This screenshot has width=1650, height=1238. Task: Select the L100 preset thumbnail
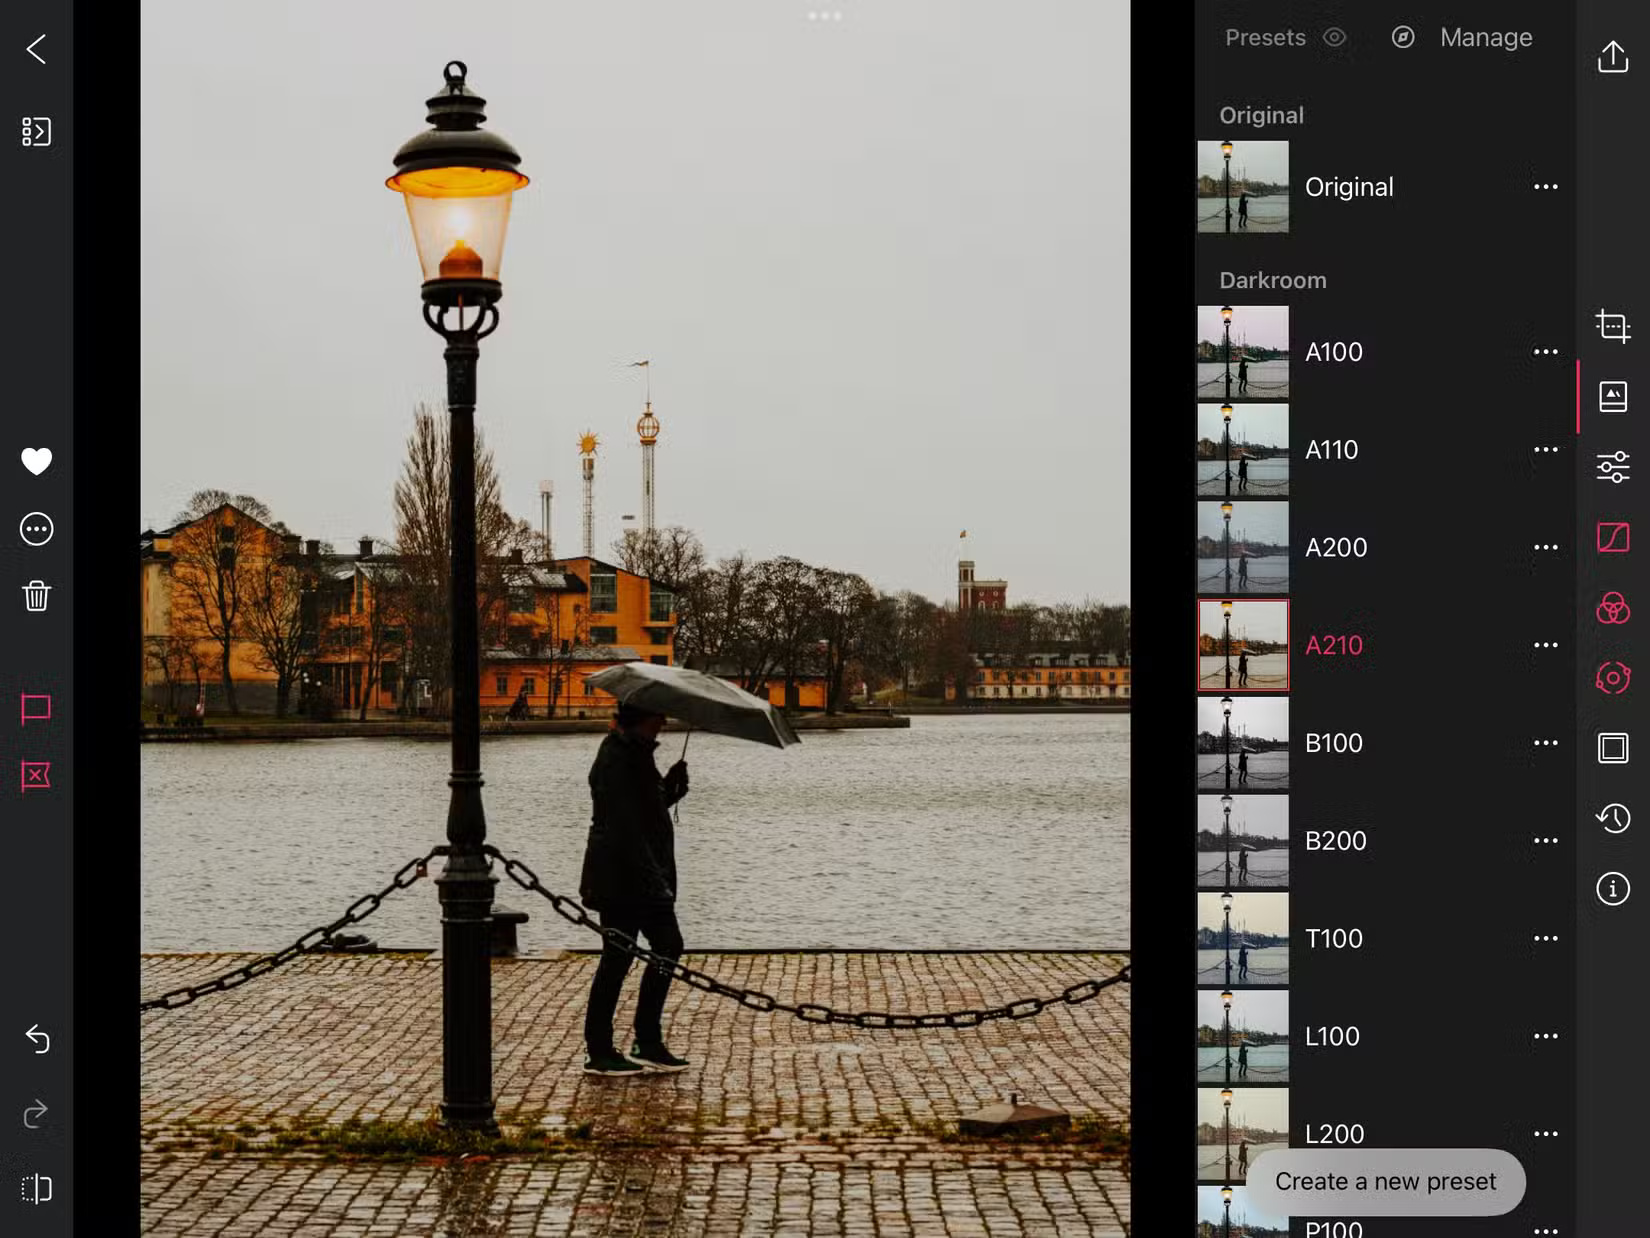tap(1242, 1037)
